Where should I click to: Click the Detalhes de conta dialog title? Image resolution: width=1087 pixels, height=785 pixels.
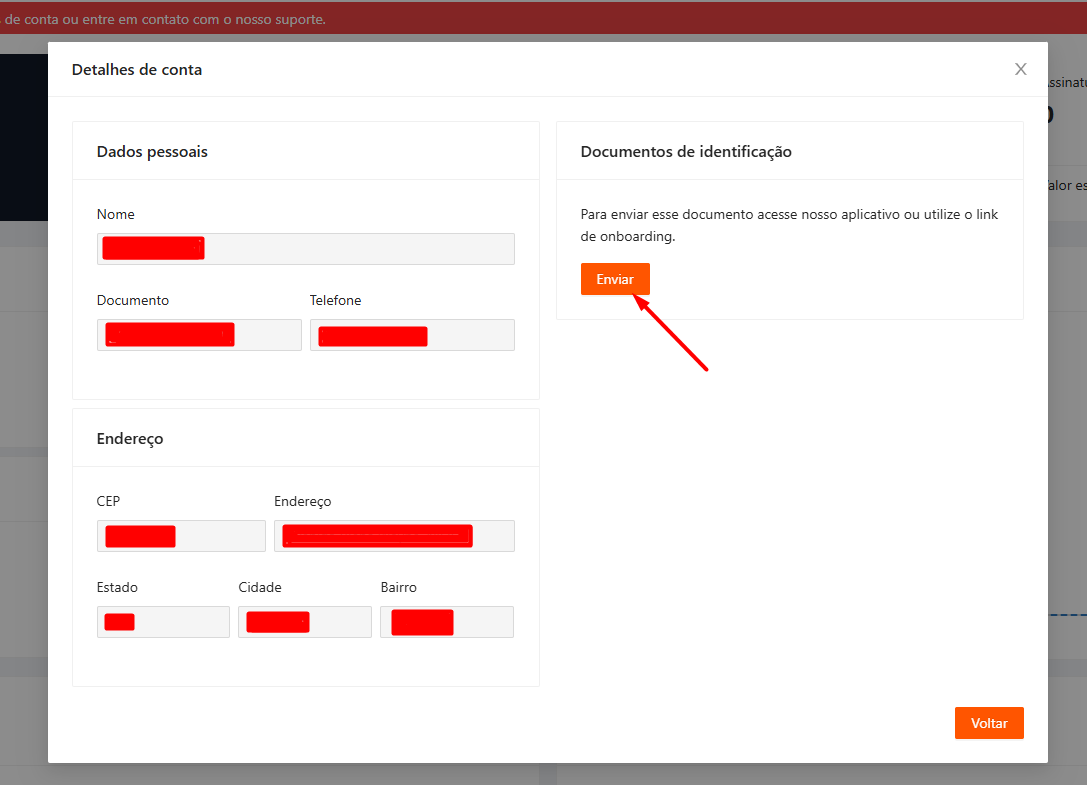(137, 70)
